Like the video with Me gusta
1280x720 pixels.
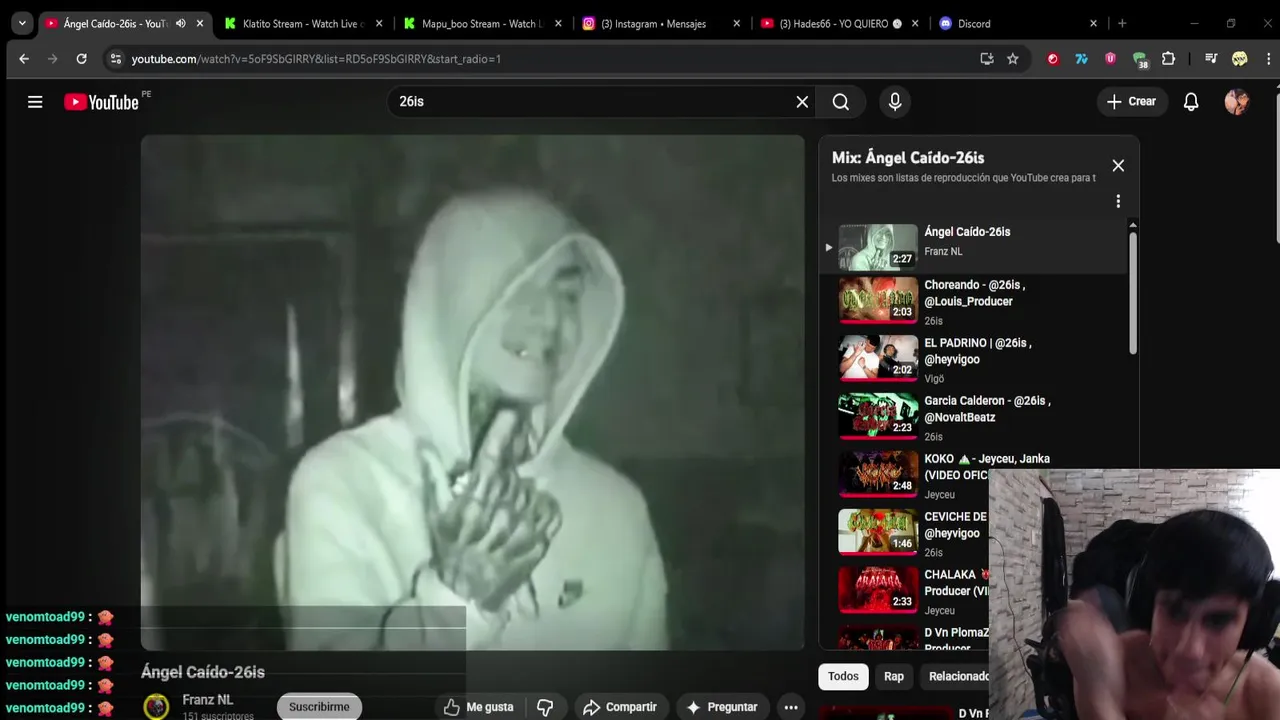click(x=479, y=707)
